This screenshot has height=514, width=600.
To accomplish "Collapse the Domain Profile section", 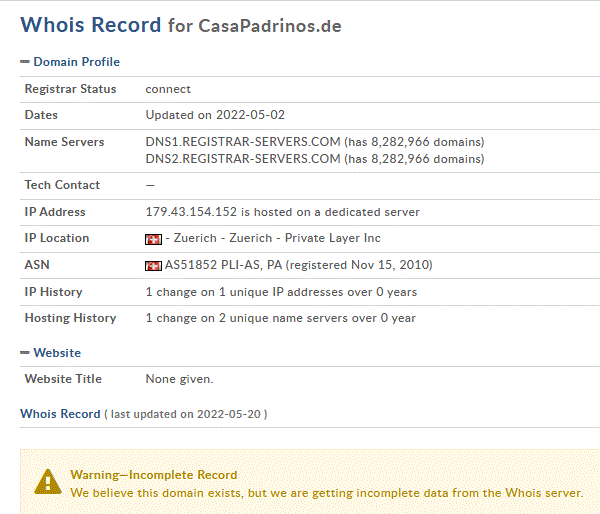I will click(25, 62).
